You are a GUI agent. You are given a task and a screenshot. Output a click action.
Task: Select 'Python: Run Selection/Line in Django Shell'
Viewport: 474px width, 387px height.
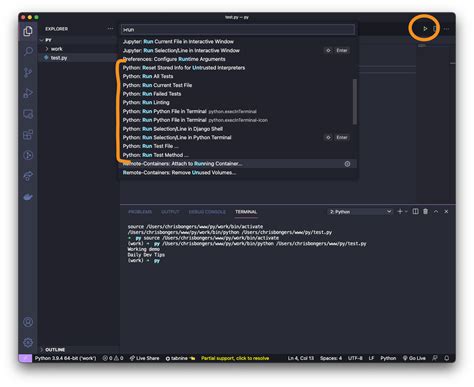[239, 129]
